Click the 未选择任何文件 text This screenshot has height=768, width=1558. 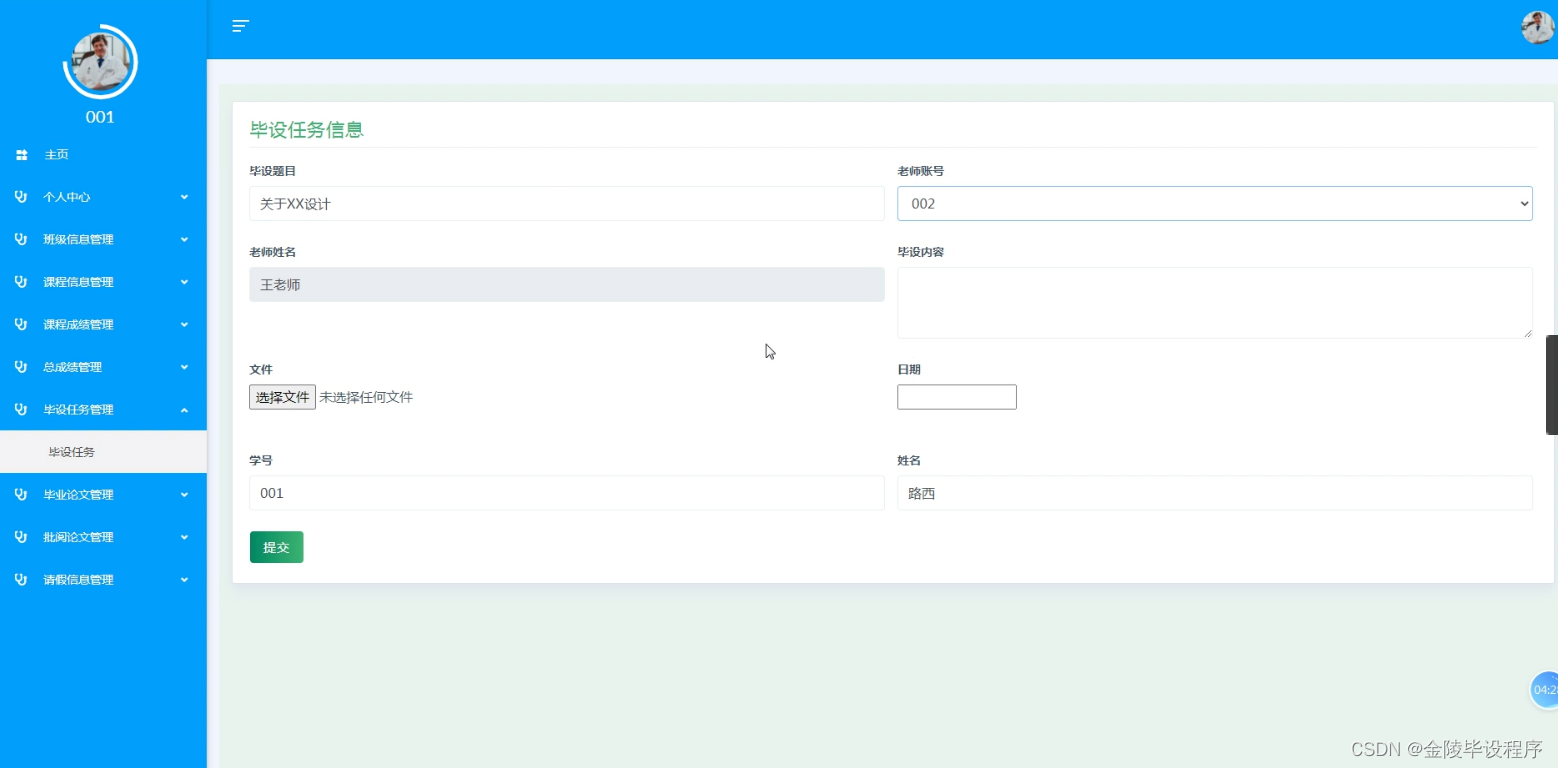pos(366,397)
